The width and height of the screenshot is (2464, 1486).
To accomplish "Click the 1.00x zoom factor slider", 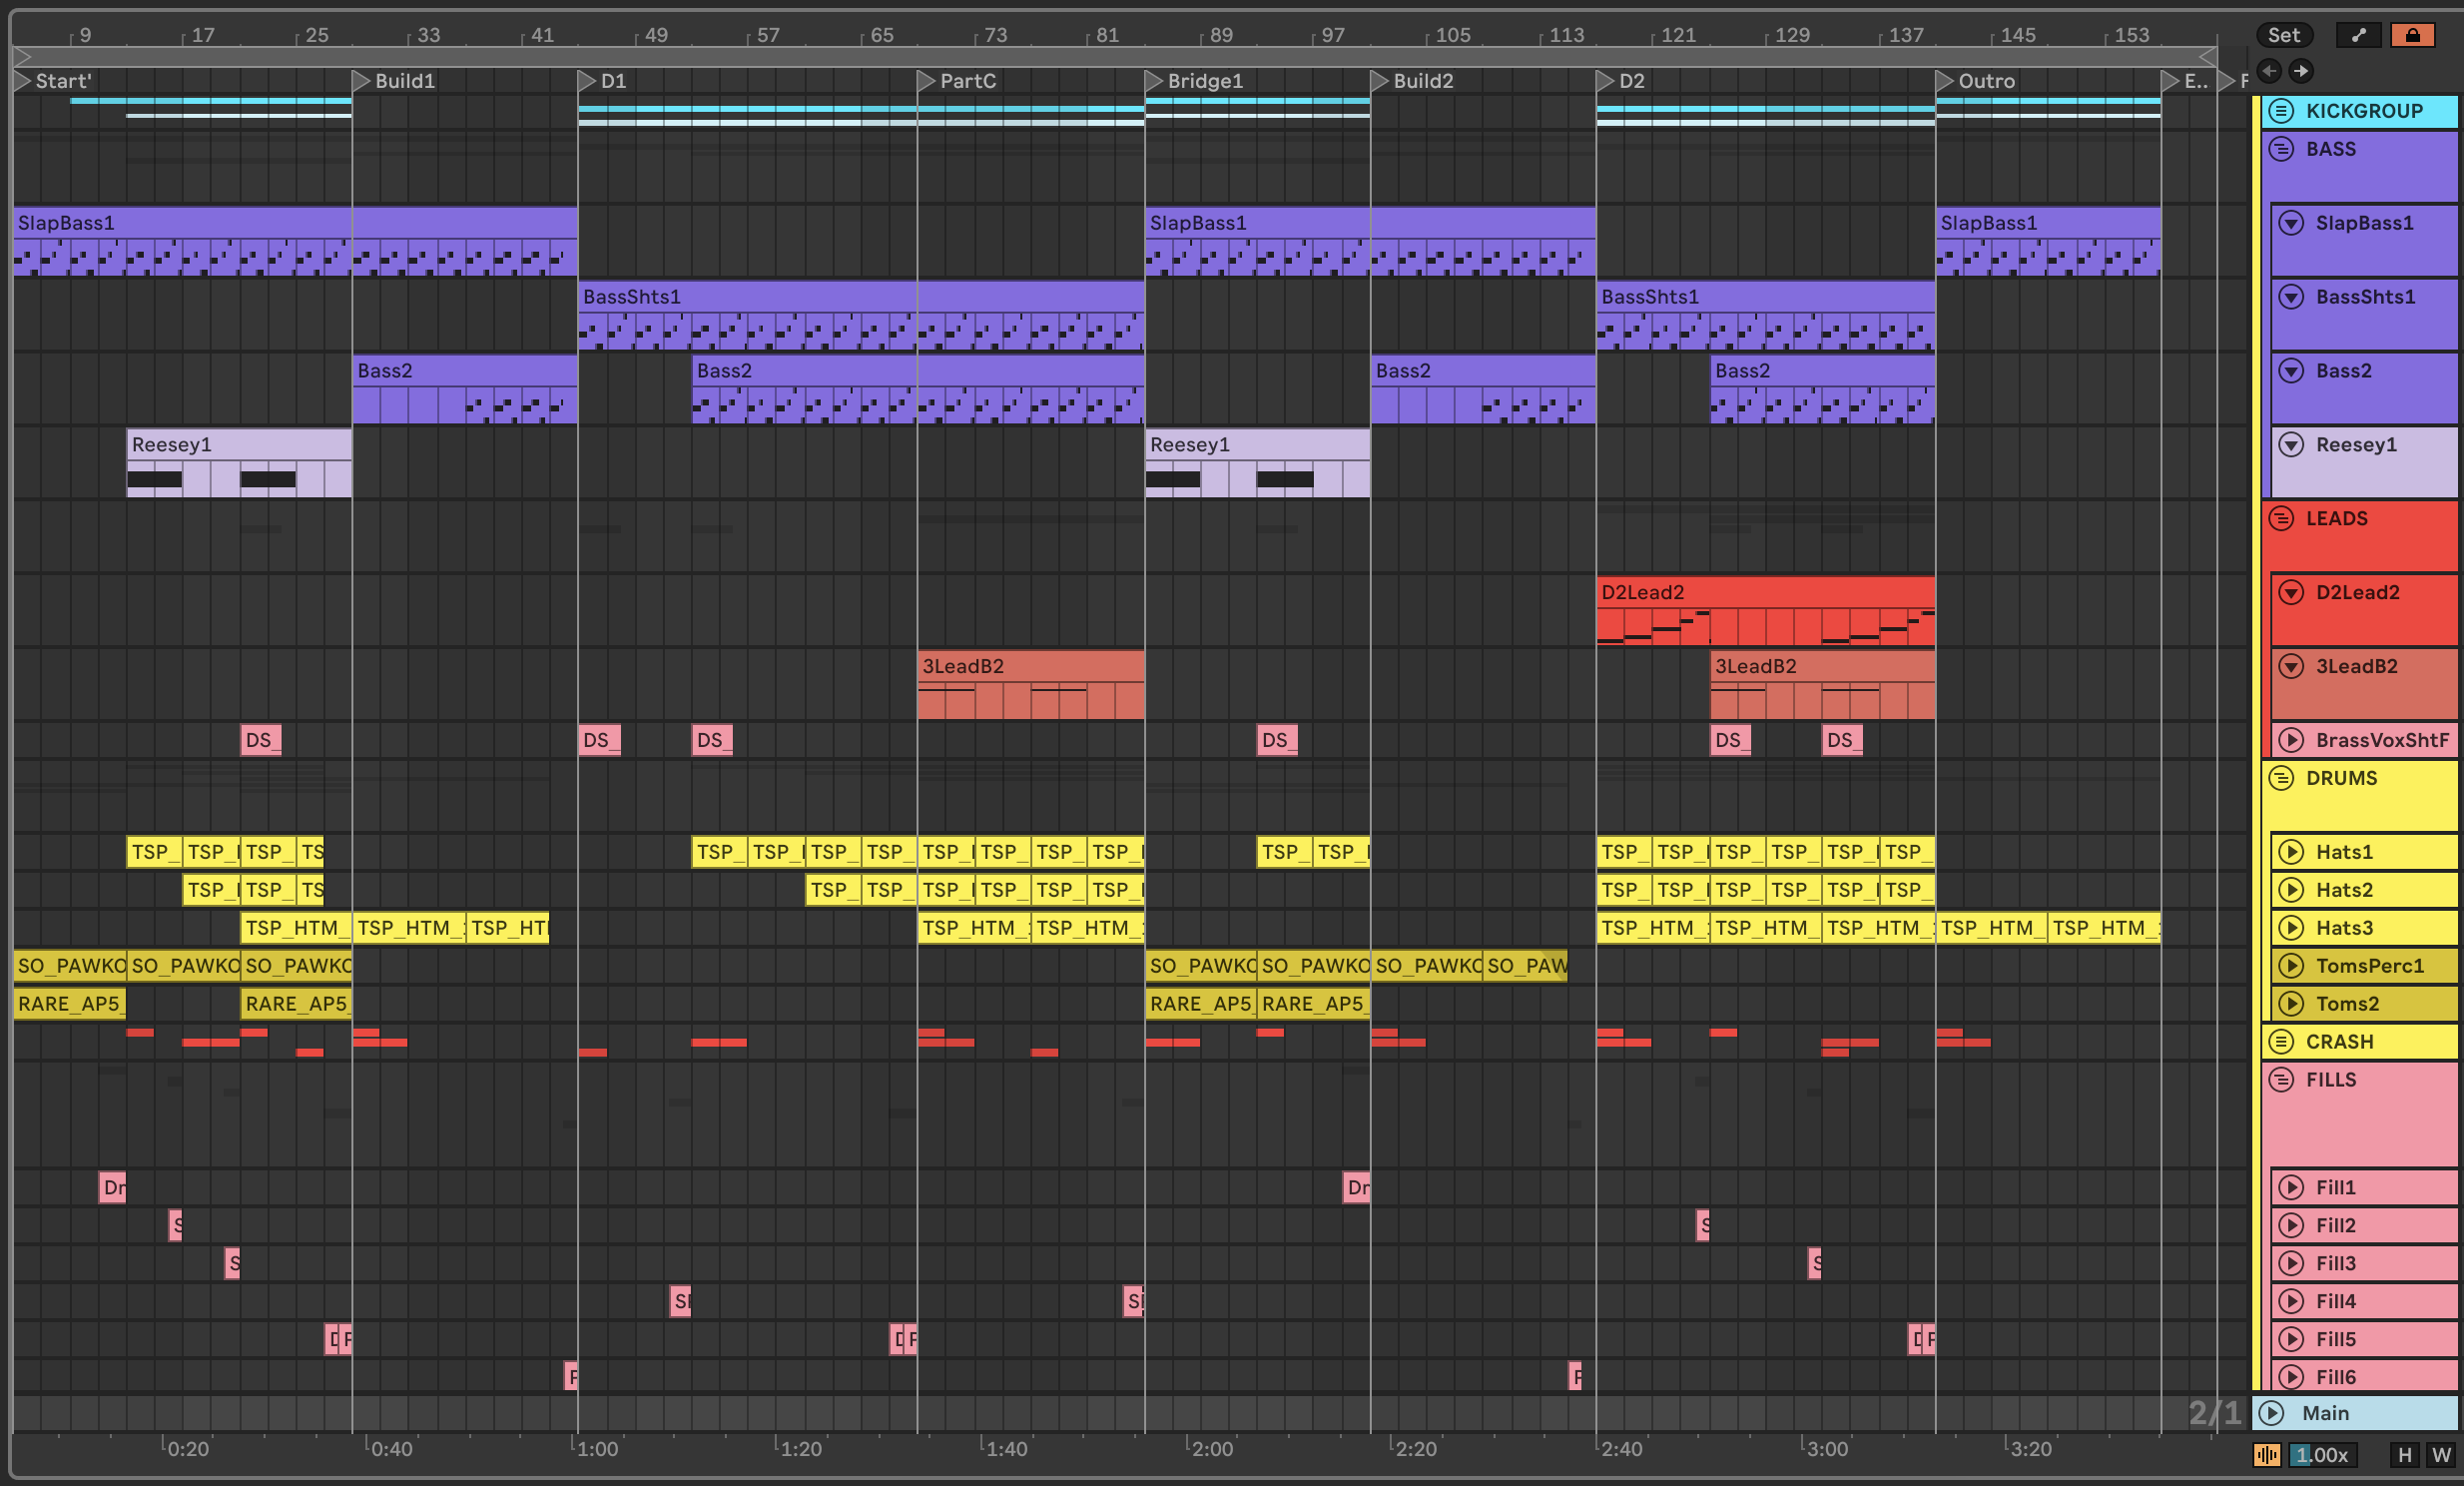I will 2322,1455.
